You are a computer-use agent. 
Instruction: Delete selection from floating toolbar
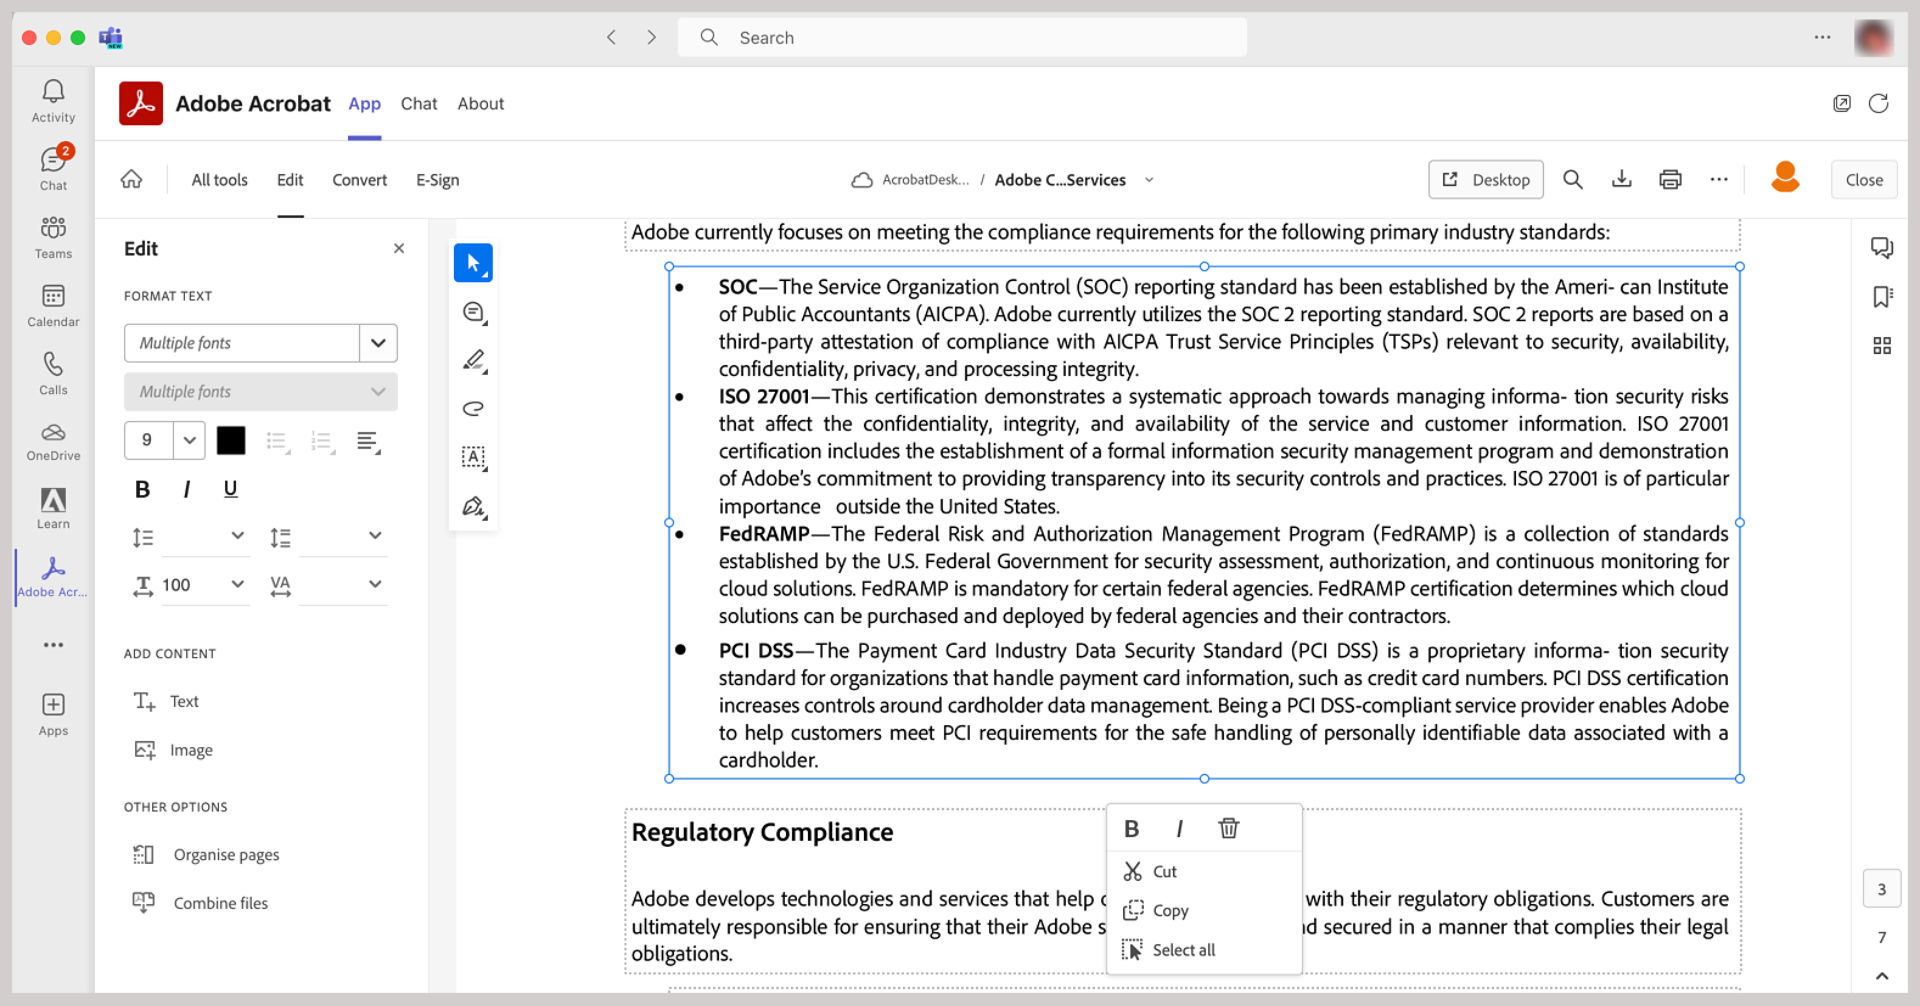1228,828
